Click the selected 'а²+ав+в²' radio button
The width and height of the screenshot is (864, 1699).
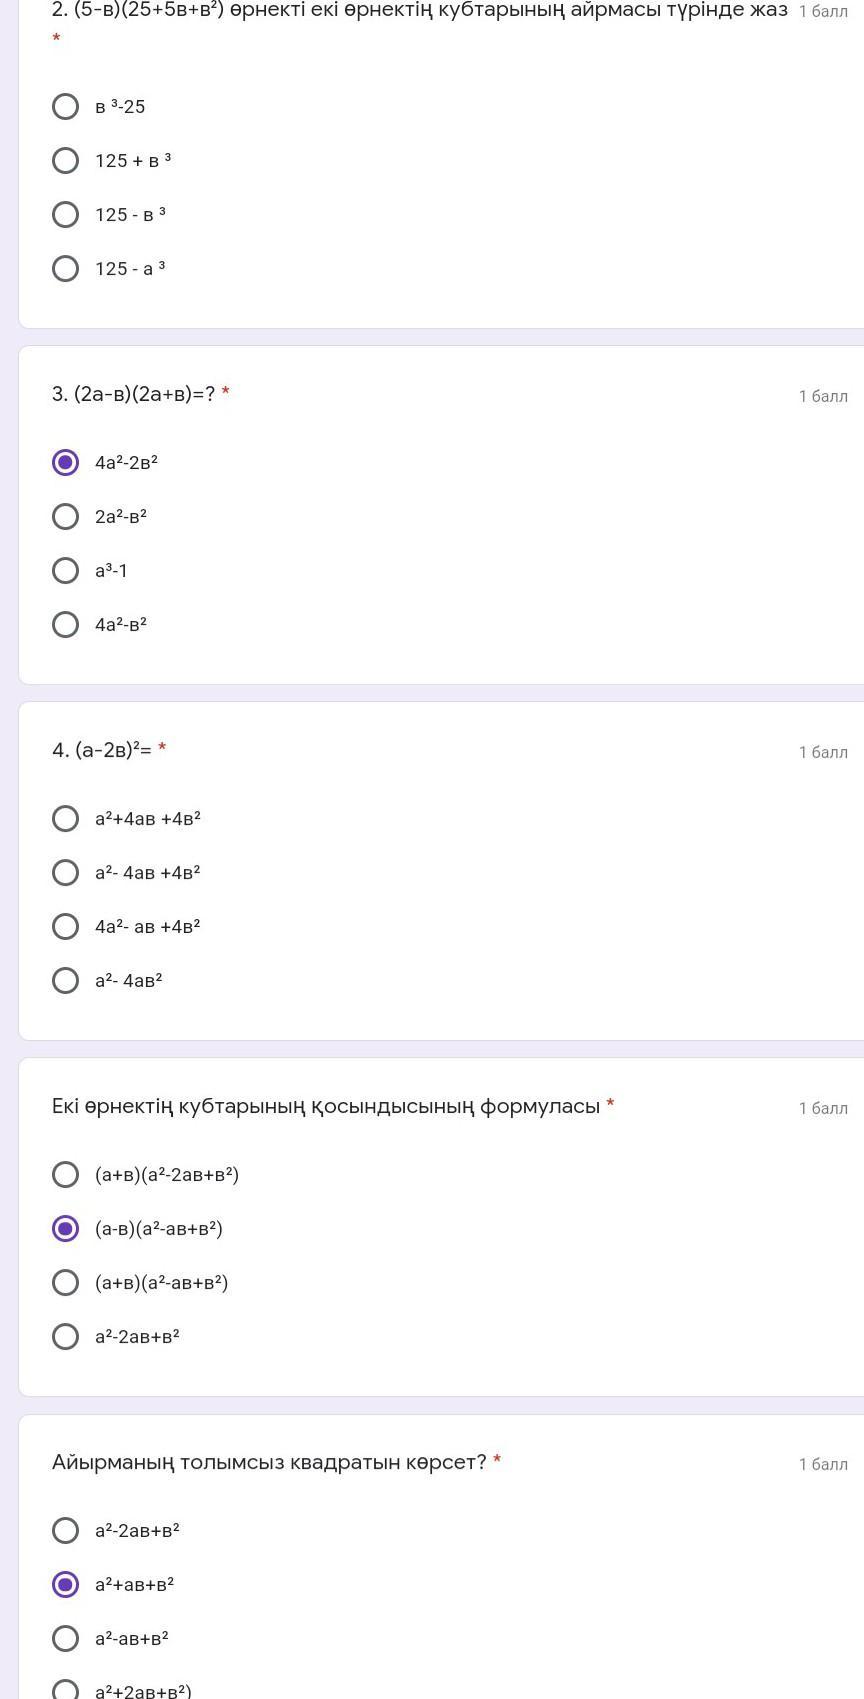coord(65,1585)
